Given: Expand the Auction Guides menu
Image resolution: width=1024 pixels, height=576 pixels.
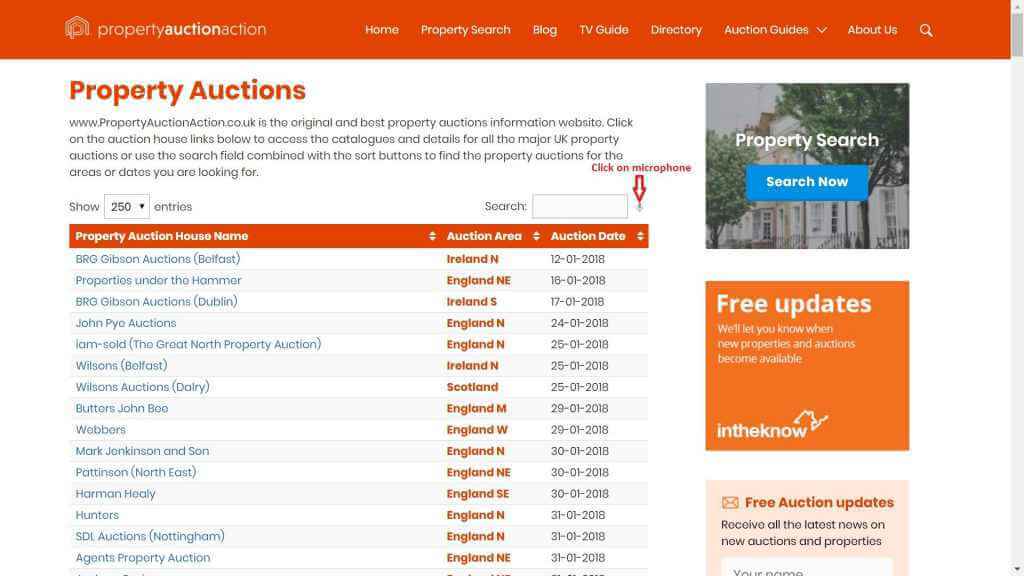Looking at the screenshot, I should [775, 30].
